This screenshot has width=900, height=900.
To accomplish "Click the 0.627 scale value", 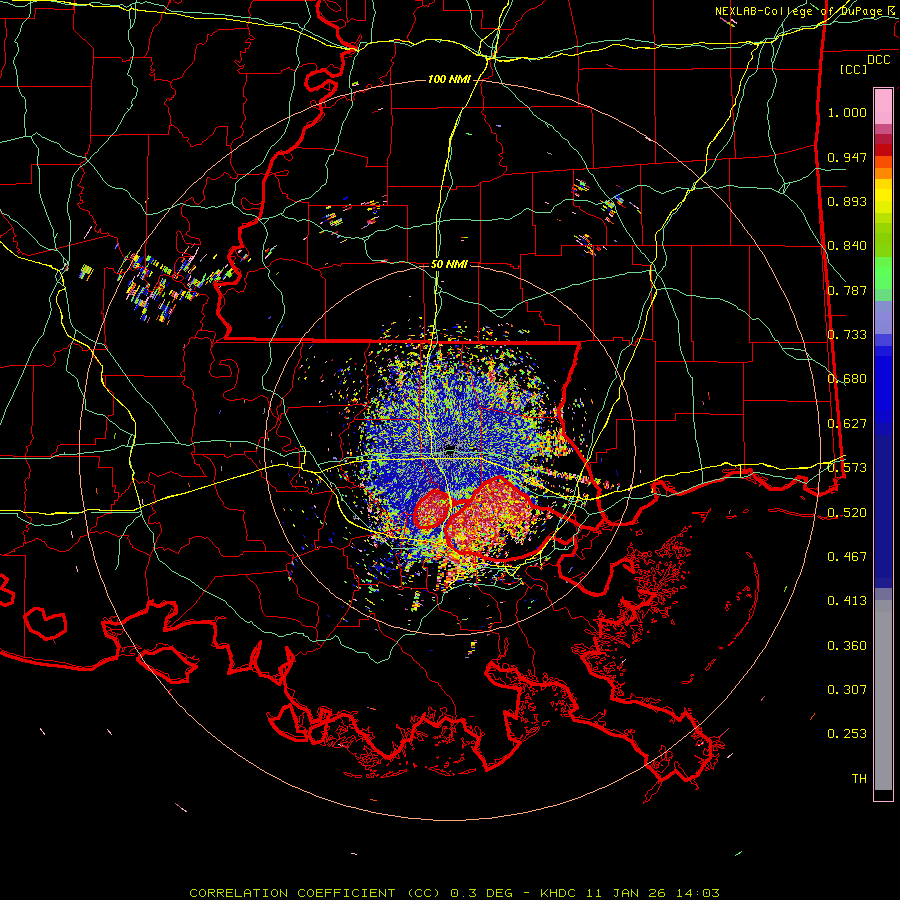I will click(847, 424).
